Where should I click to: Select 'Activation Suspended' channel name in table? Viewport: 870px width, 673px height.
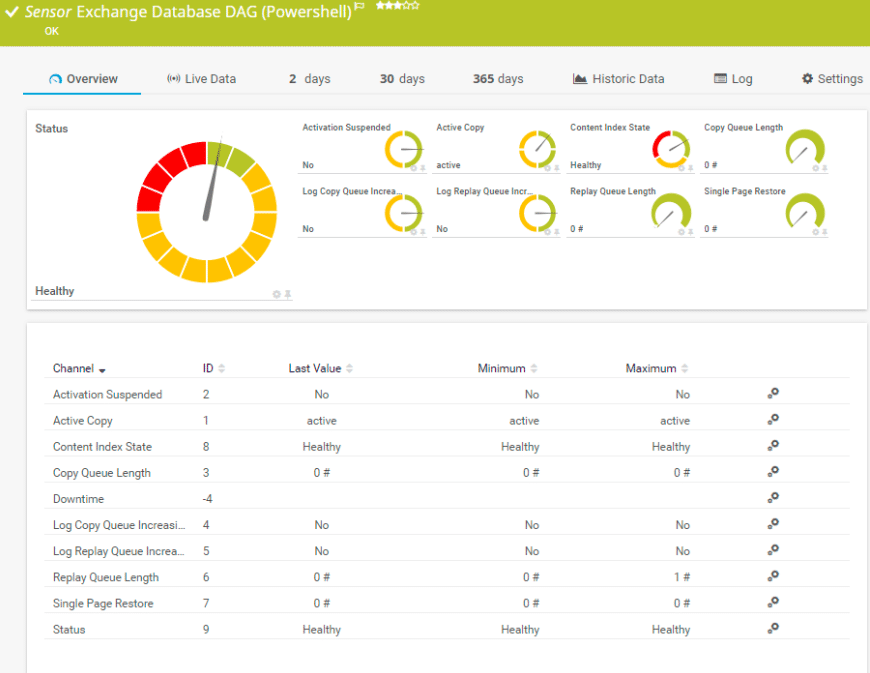[107, 394]
